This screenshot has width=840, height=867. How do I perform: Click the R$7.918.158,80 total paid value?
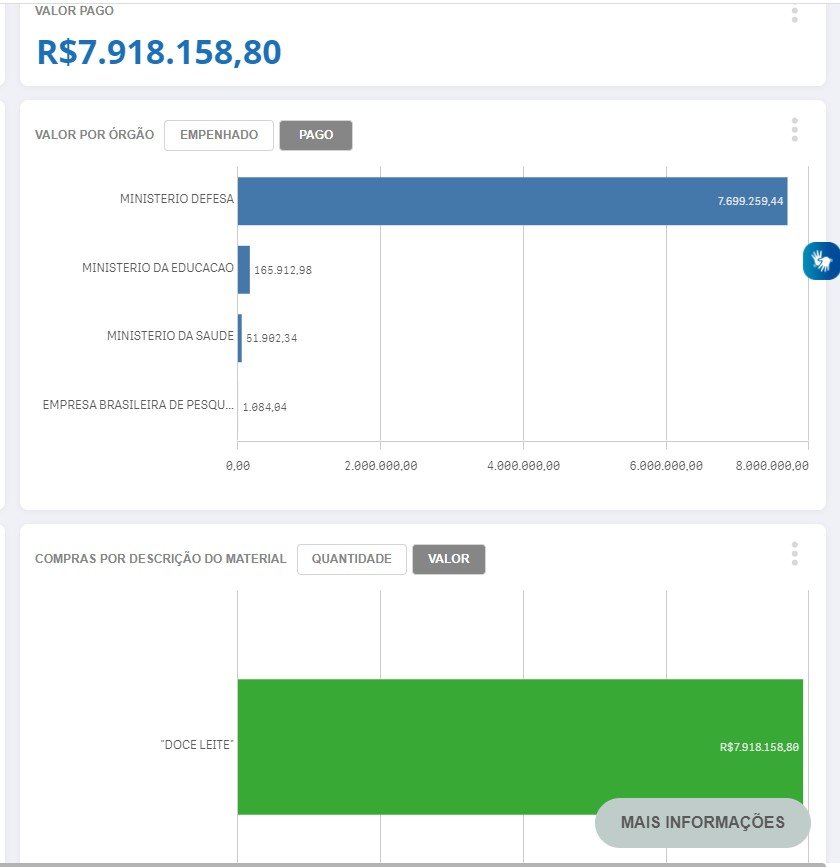[159, 52]
